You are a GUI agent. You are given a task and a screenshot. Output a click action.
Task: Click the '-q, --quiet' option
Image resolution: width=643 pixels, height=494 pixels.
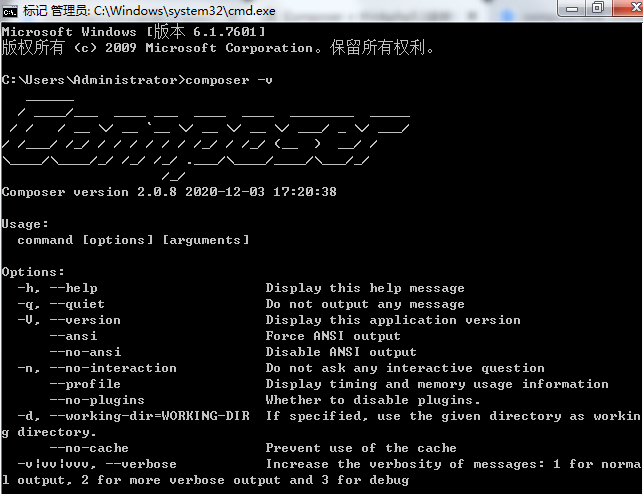point(61,304)
